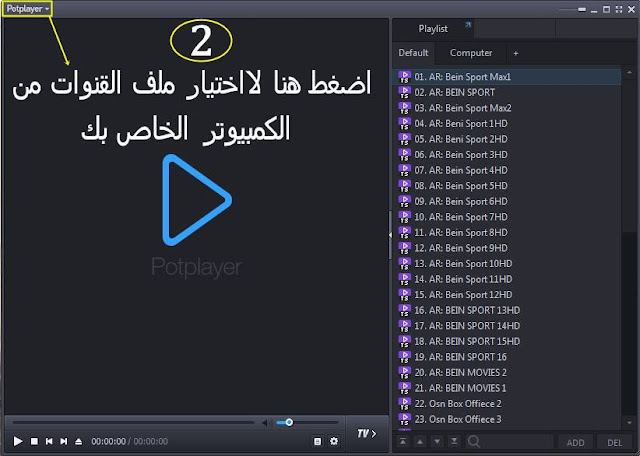This screenshot has width=640, height=456.
Task: Select '20. AR: BEIN MOVIES 2'
Action: pyautogui.click(x=509, y=372)
